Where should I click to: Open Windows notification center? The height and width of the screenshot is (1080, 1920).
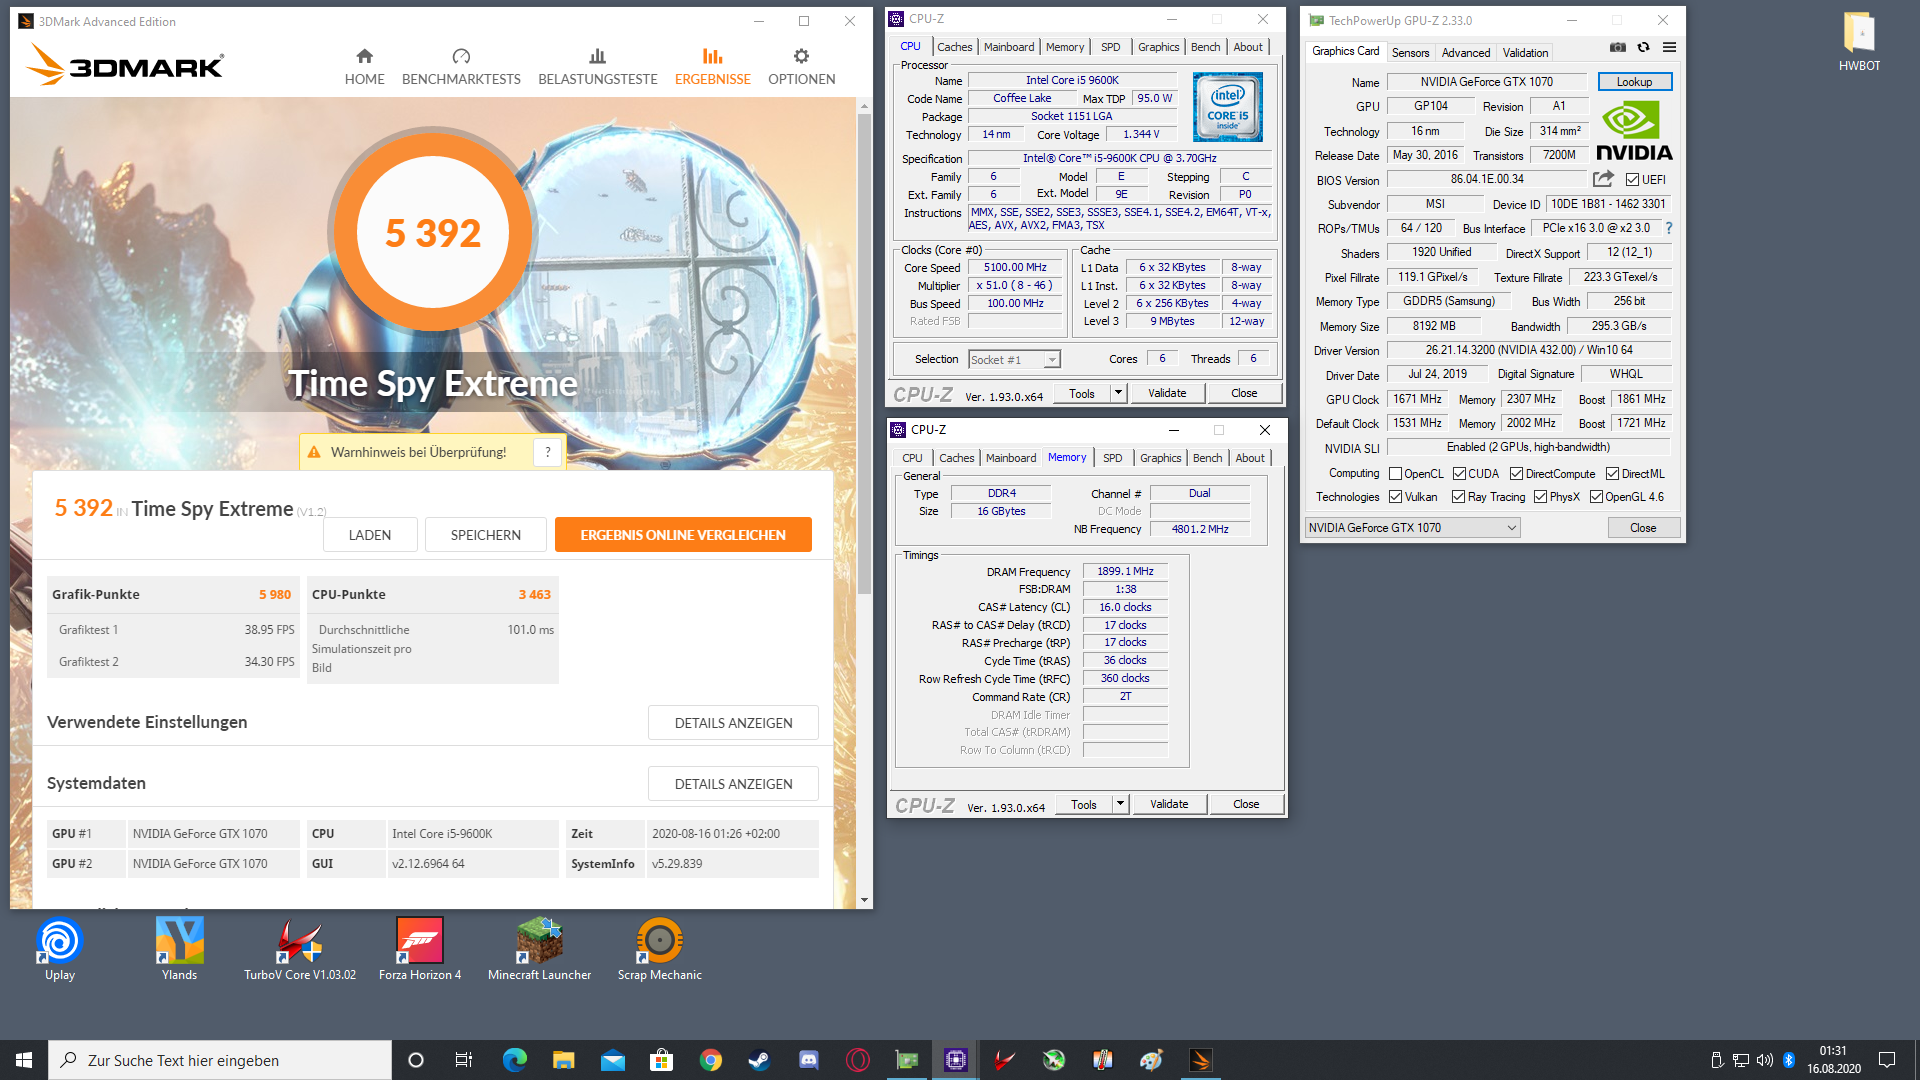pyautogui.click(x=1887, y=1060)
